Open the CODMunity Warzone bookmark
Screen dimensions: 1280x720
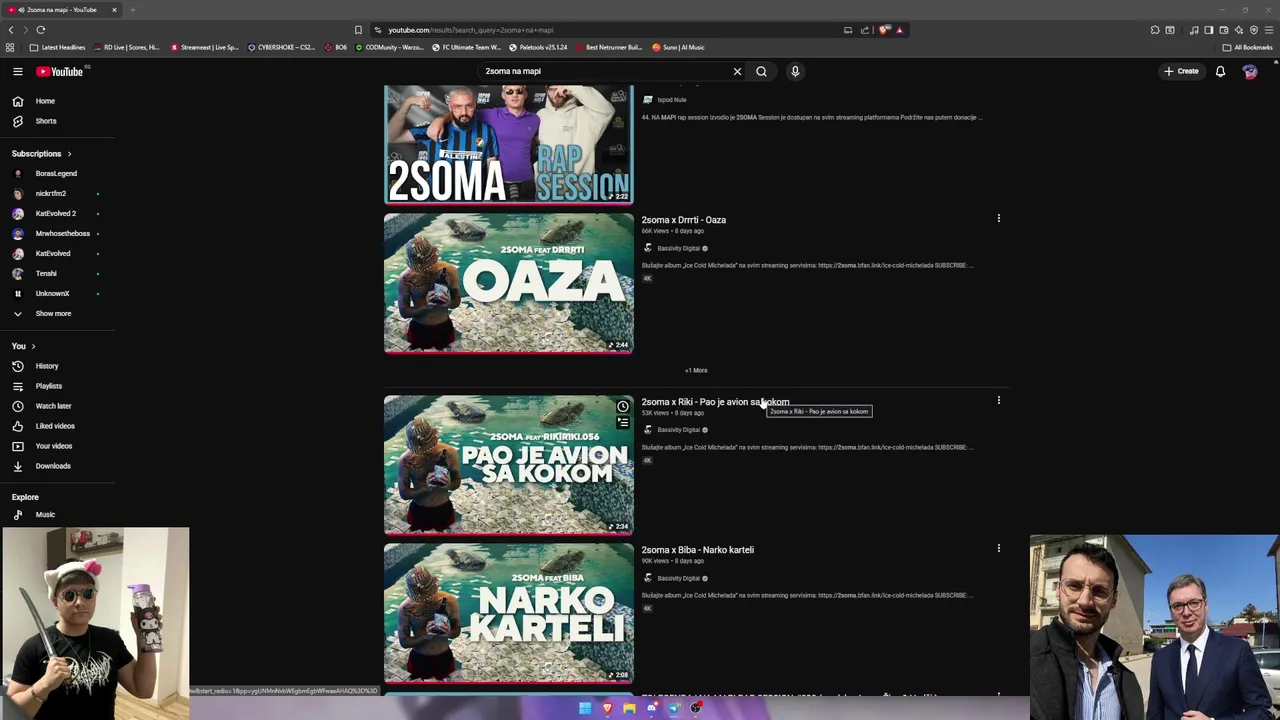[390, 47]
